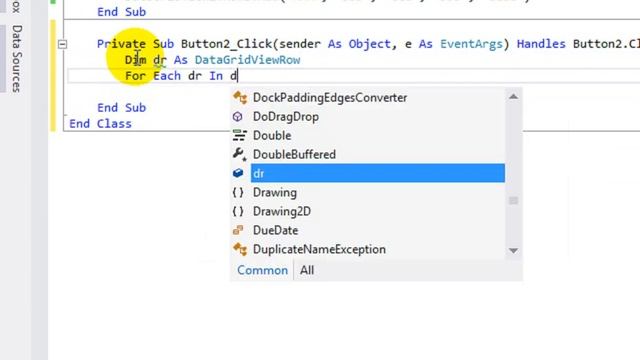Click the structure icon beside Double
The width and height of the screenshot is (640, 360).
240,136
